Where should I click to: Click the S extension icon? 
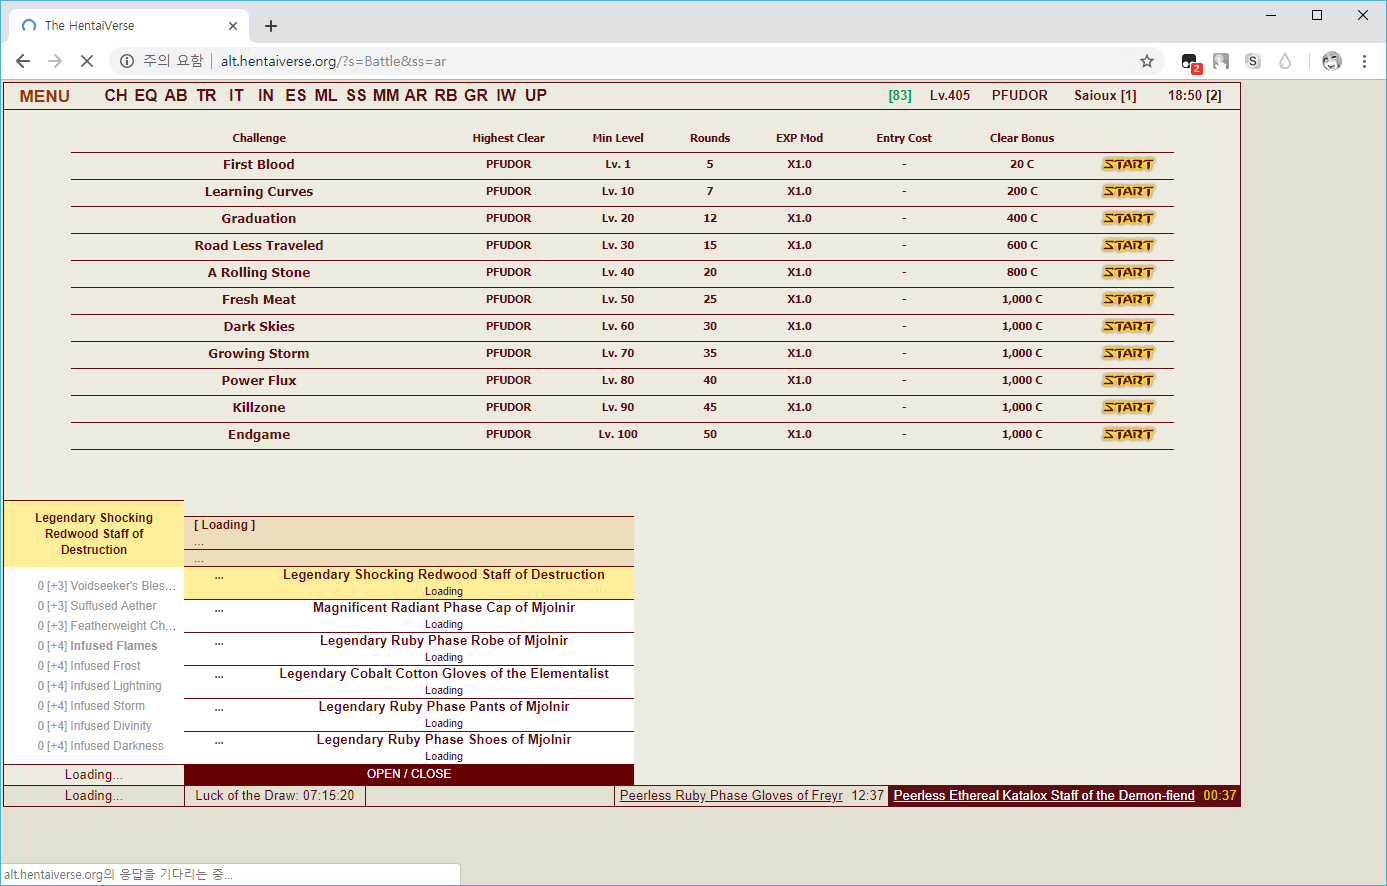pos(1253,61)
